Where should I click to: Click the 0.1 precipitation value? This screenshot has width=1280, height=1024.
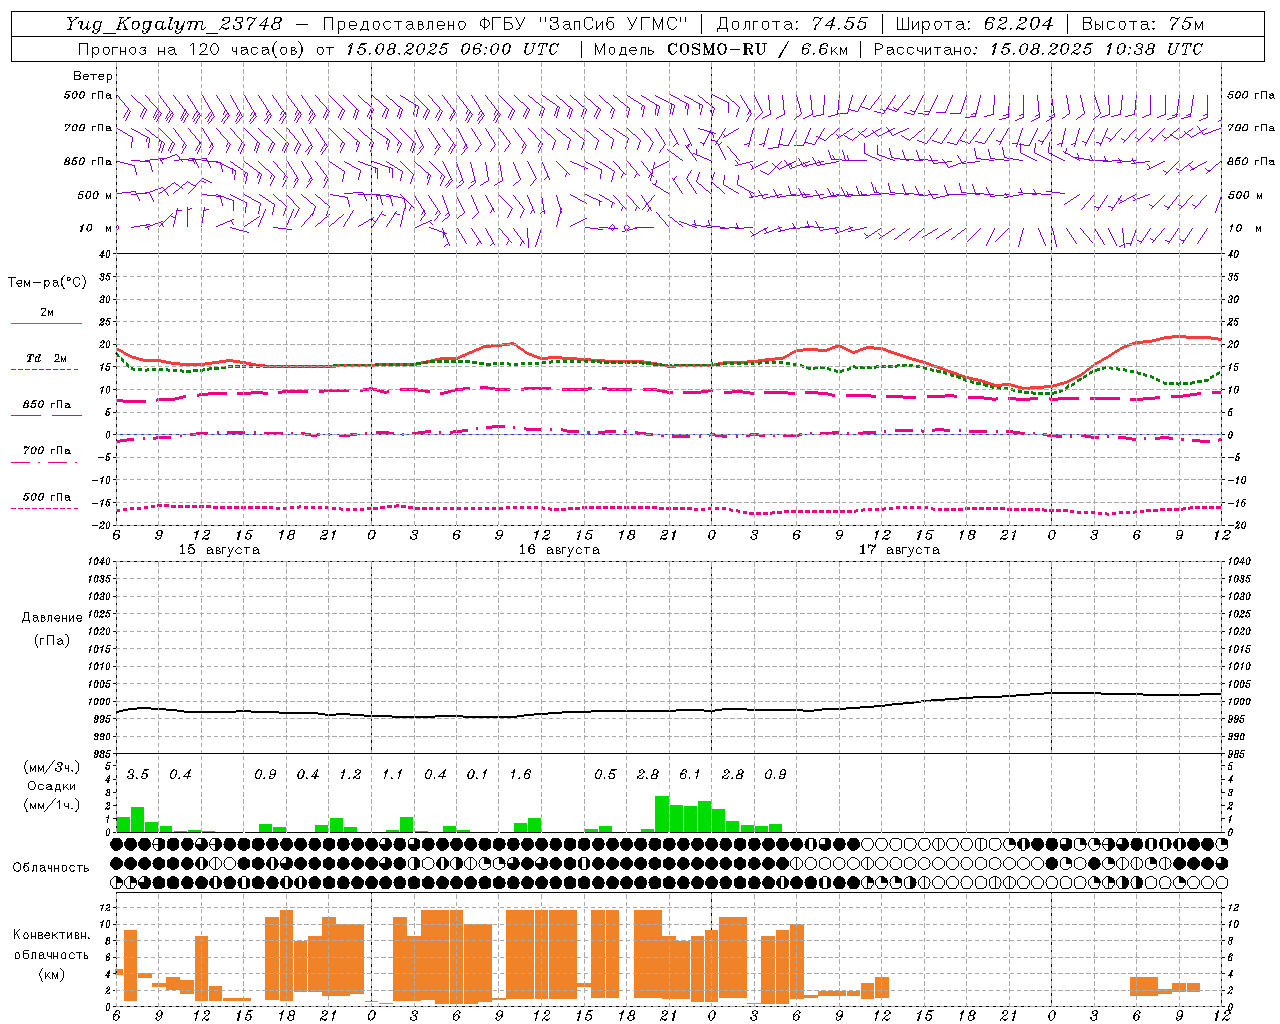[477, 774]
